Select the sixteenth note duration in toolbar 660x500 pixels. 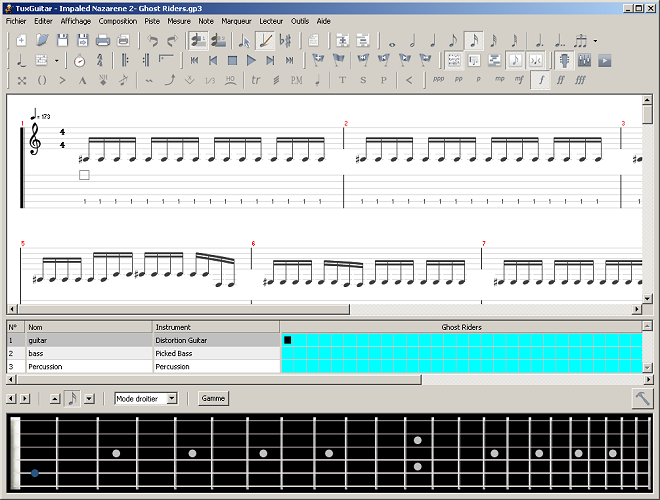pyautogui.click(x=474, y=41)
